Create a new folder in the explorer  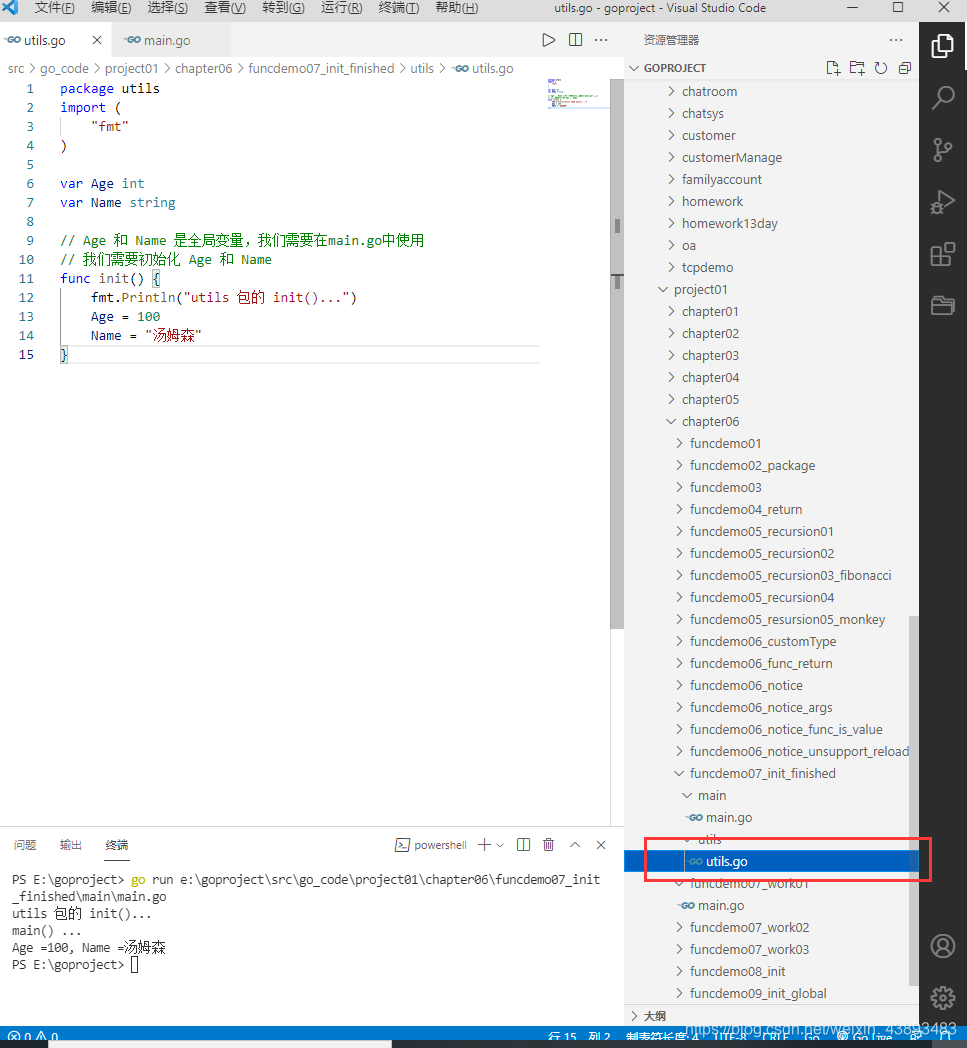pos(857,67)
